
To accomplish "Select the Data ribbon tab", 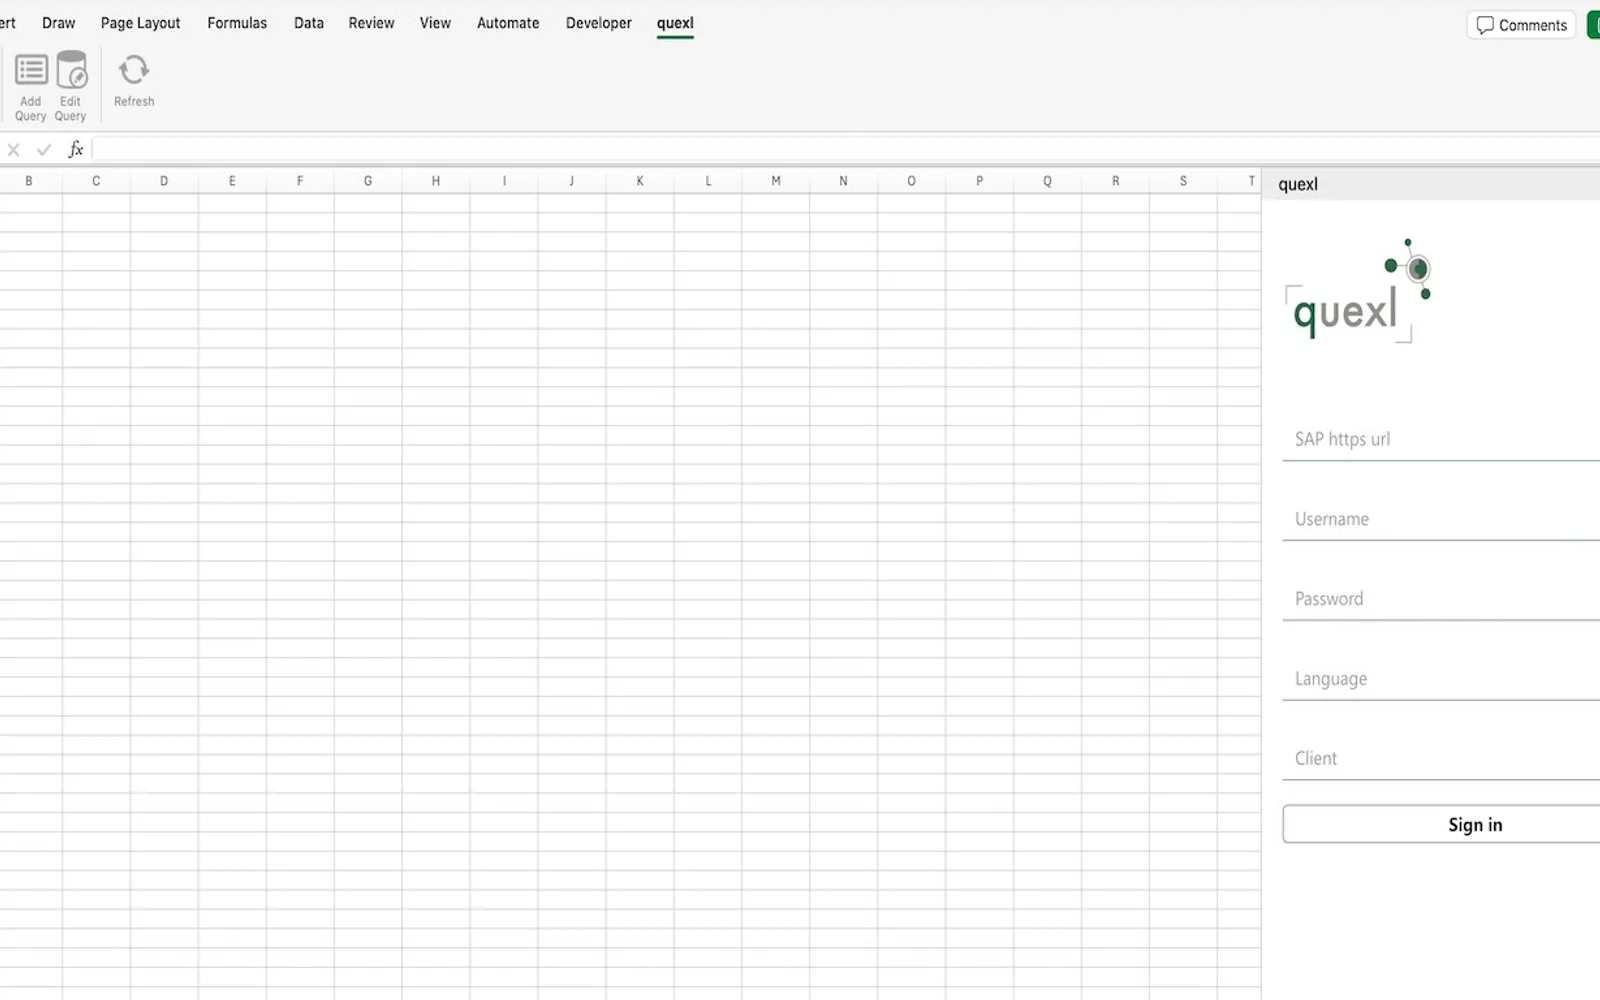I will 309,23.
